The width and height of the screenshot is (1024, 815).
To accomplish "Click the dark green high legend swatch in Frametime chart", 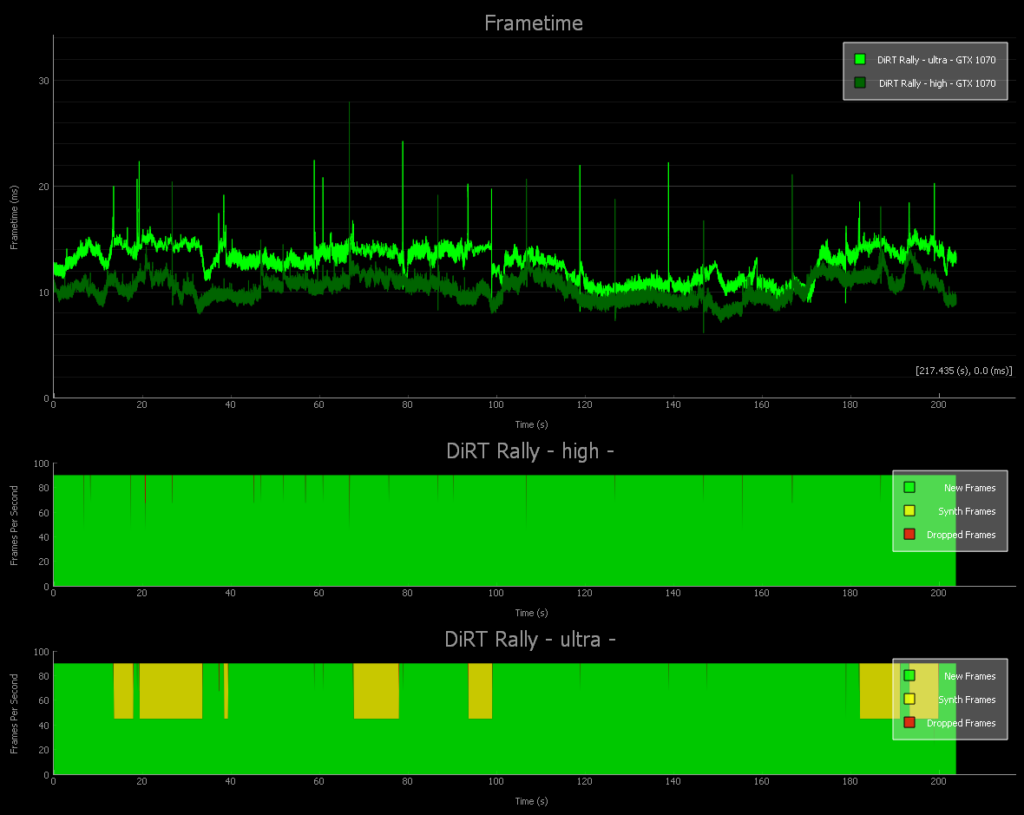I will (x=860, y=84).
